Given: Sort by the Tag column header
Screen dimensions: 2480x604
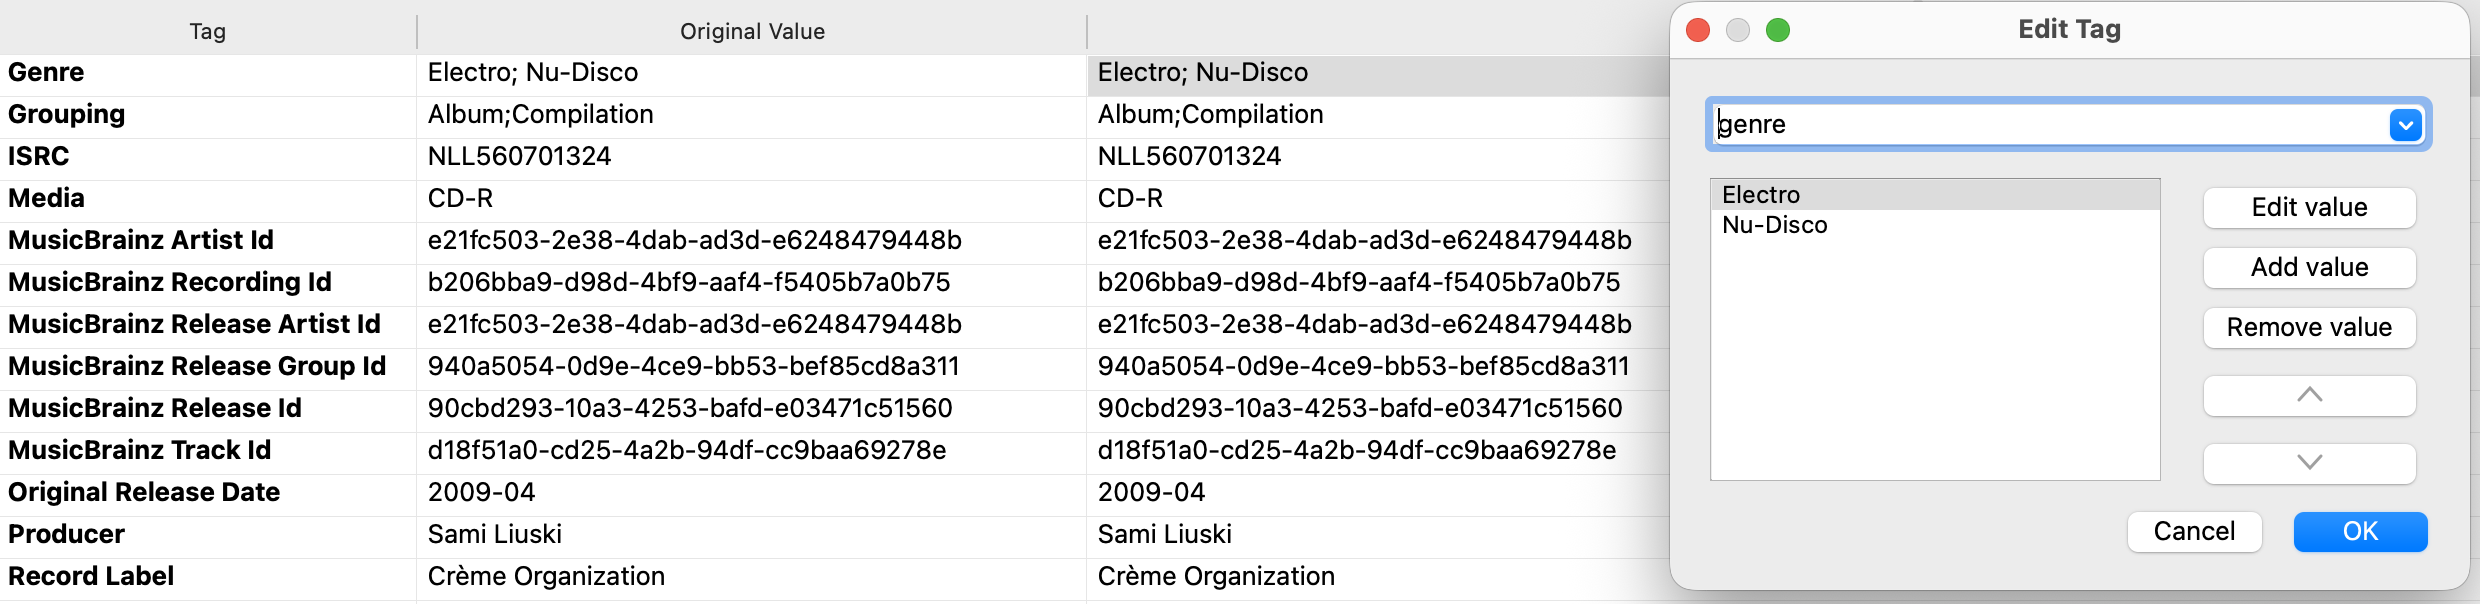Looking at the screenshot, I should (208, 31).
